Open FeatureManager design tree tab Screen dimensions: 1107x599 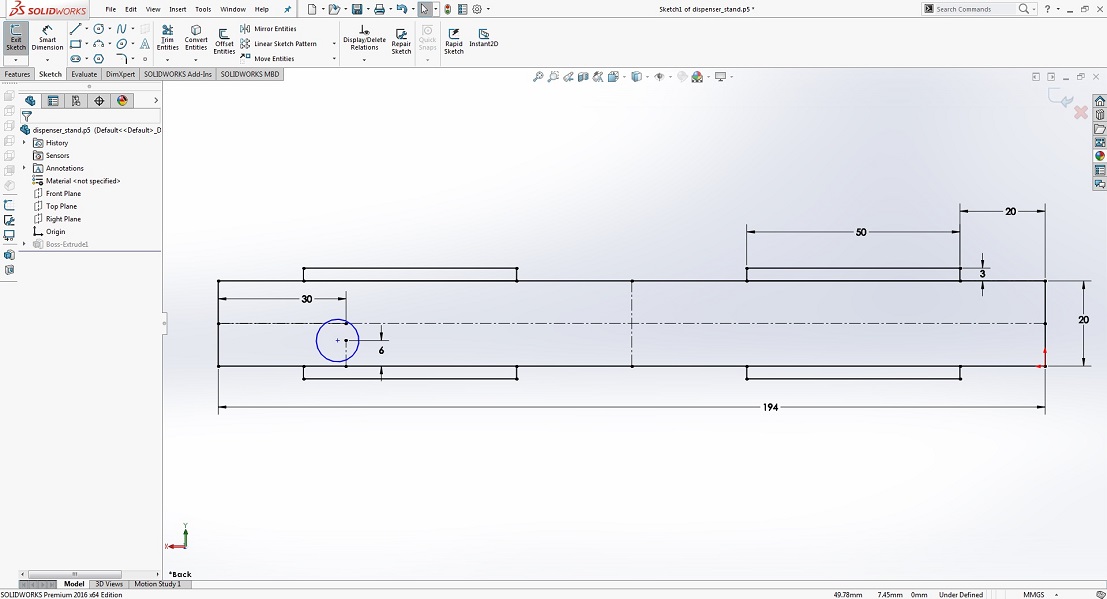pyautogui.click(x=30, y=101)
